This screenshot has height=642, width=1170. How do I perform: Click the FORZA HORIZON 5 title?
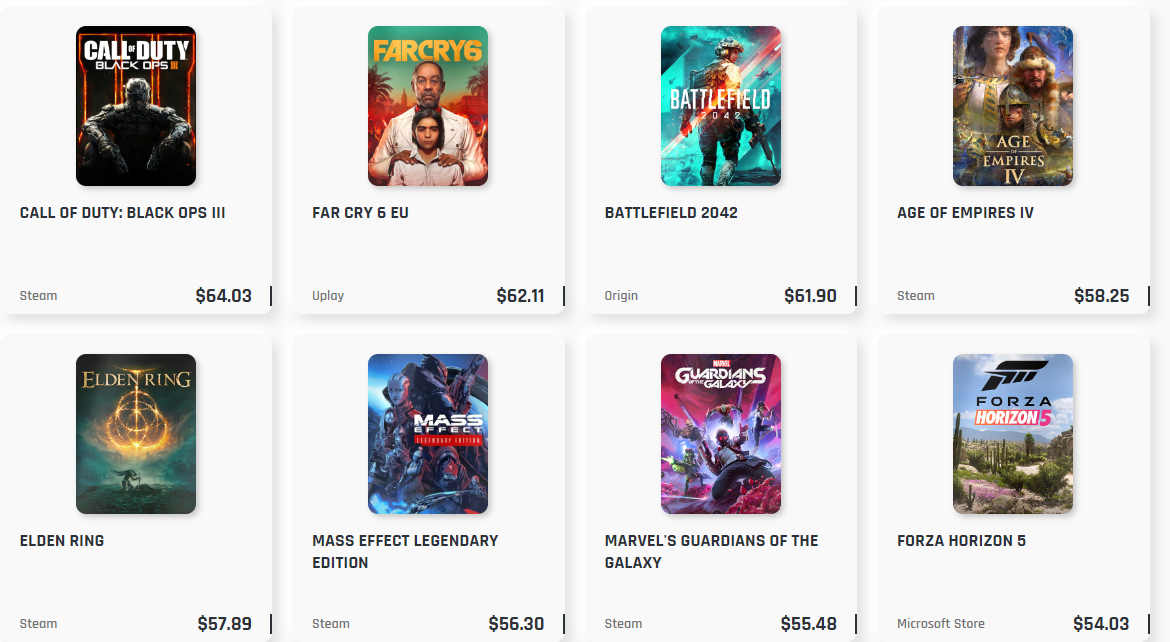961,540
